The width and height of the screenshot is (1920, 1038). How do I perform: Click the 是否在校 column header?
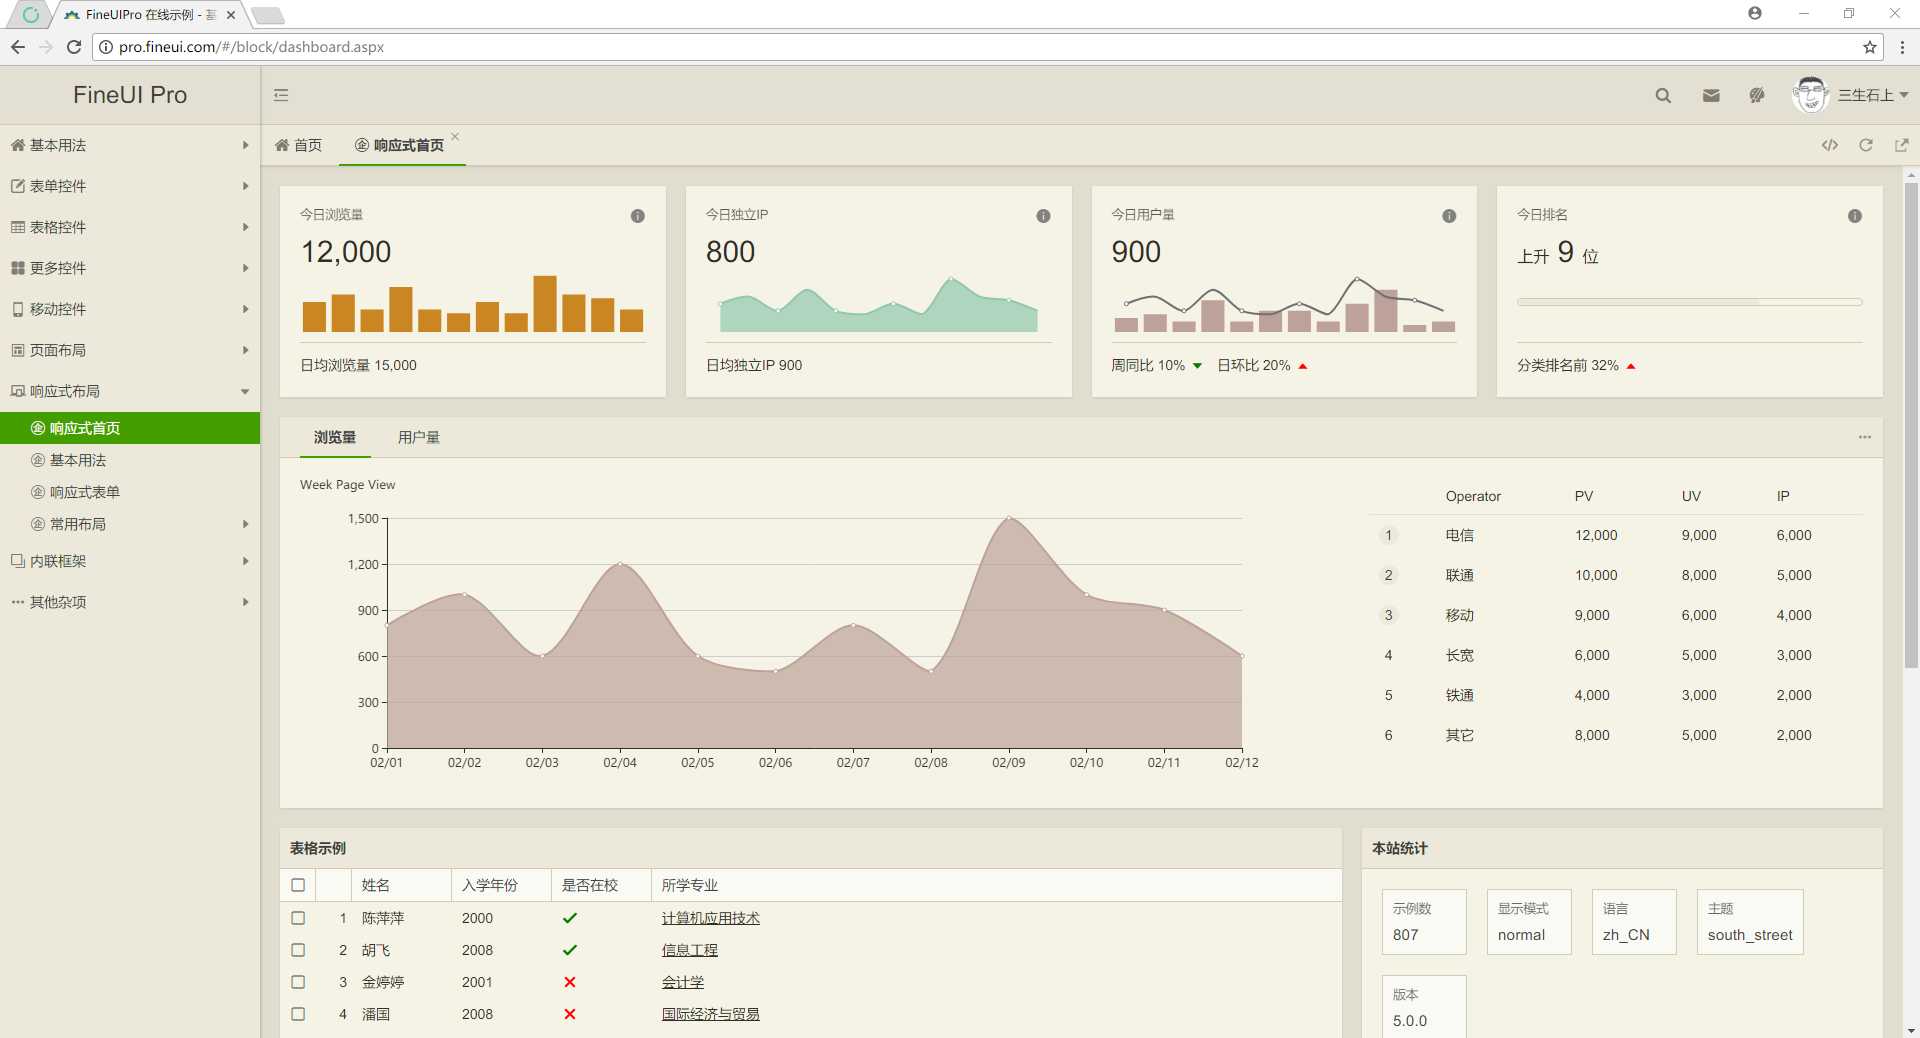601,885
